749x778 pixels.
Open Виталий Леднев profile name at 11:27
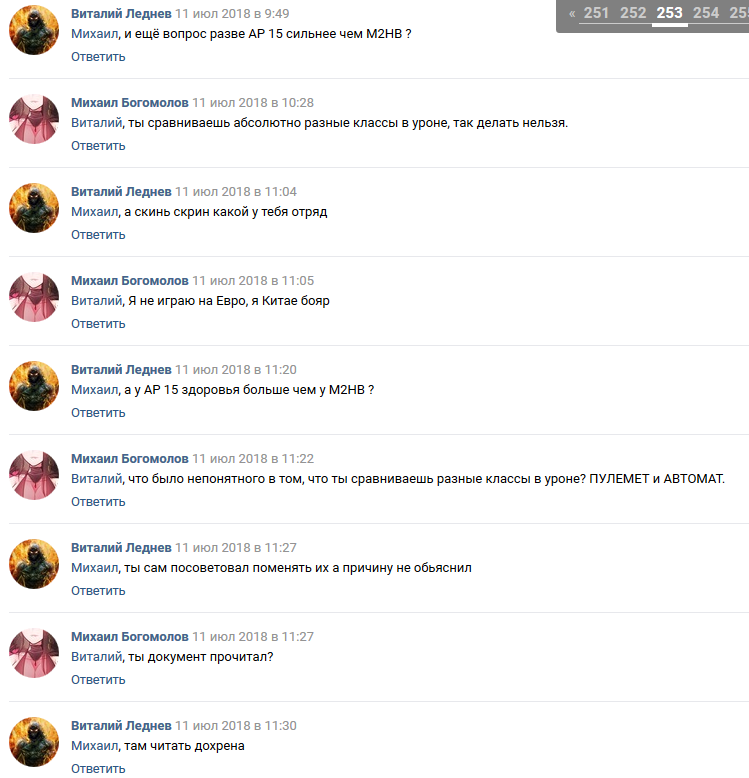(122, 548)
